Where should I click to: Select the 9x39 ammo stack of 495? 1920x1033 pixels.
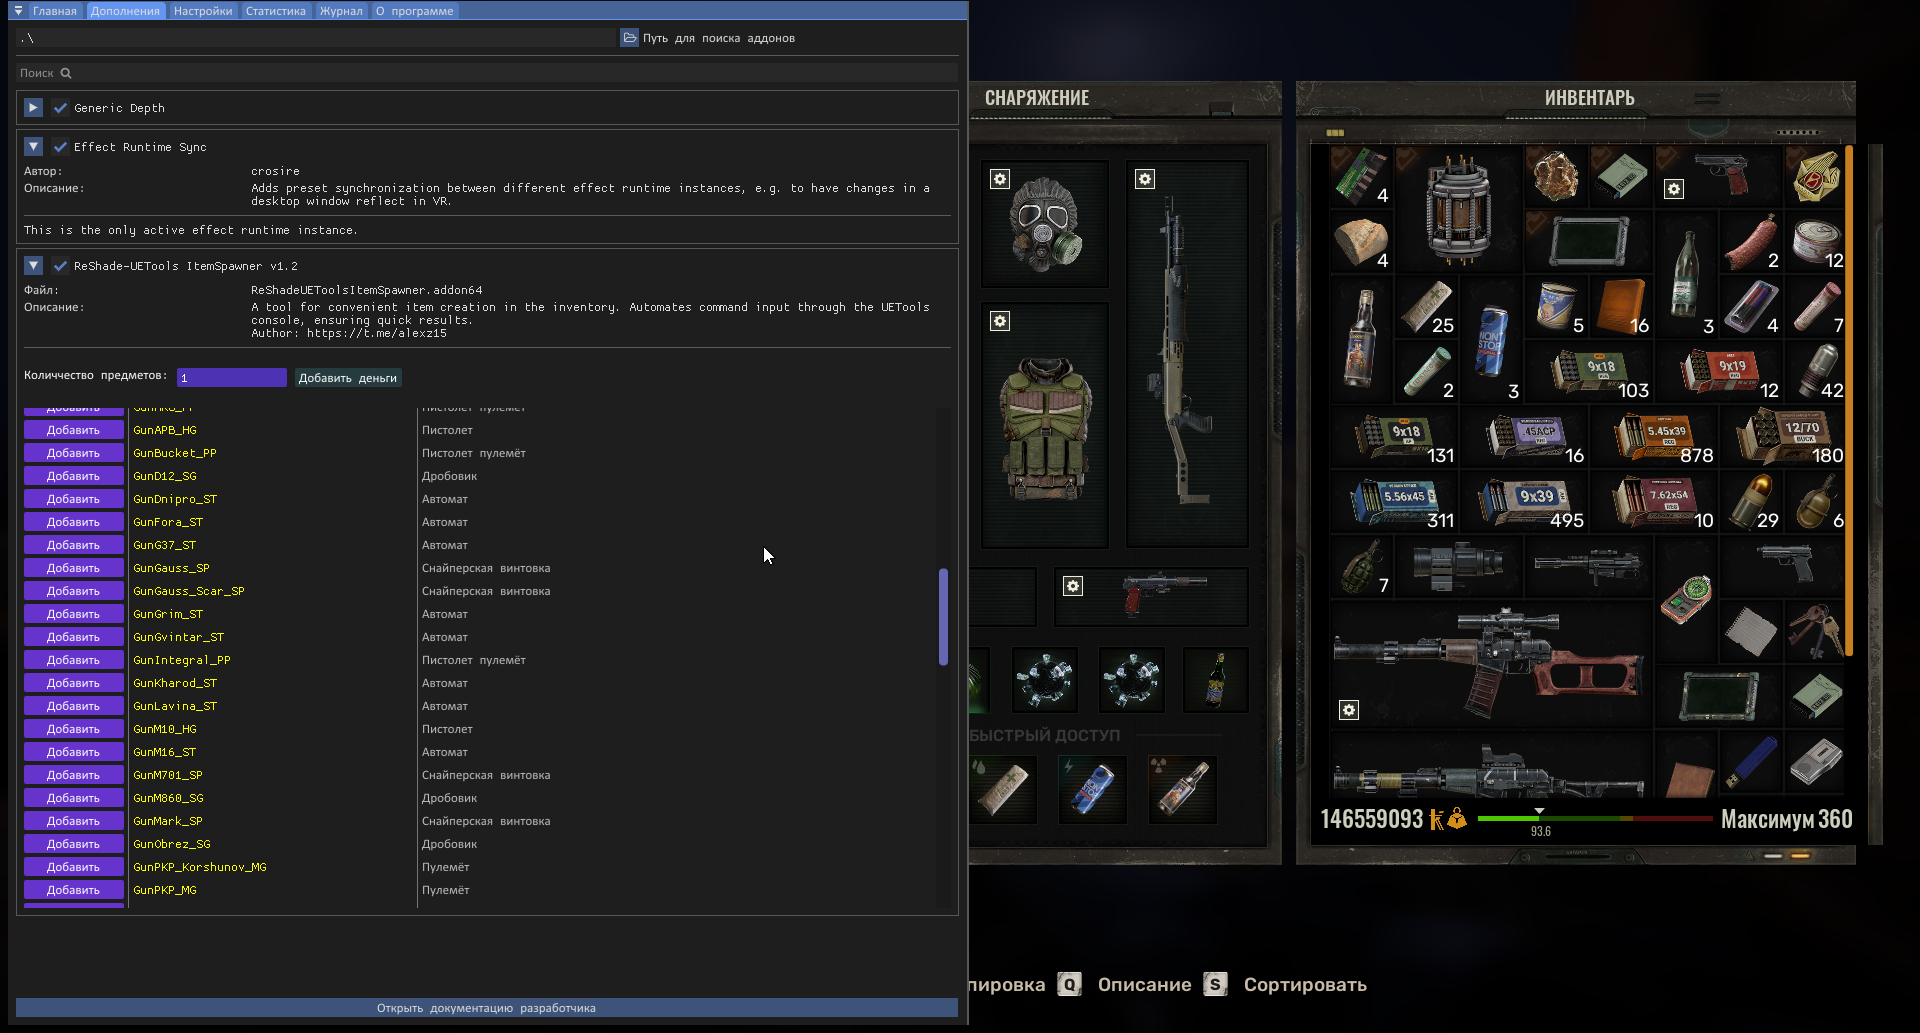pos(1524,501)
